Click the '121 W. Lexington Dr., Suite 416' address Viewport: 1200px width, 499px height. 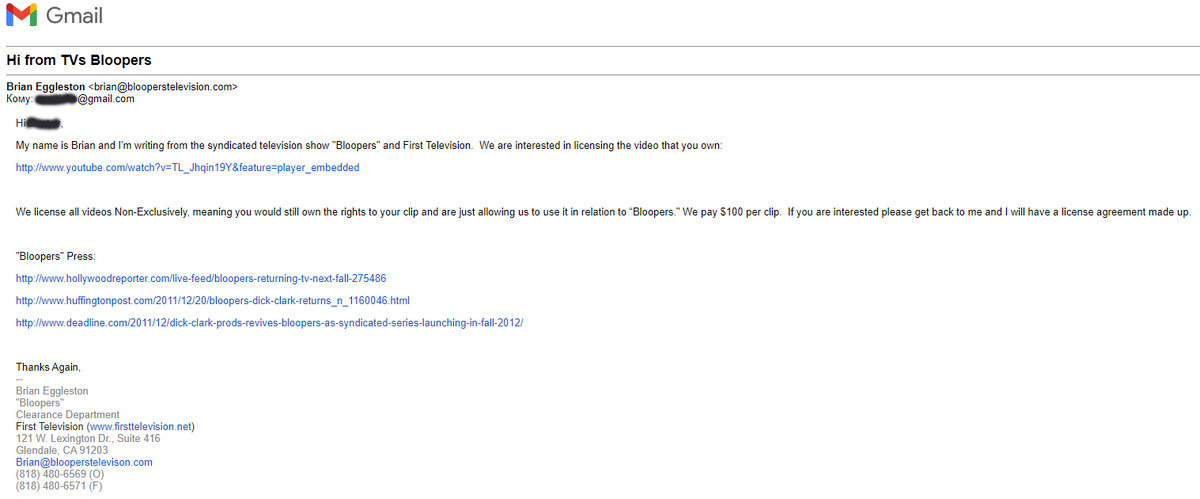tap(88, 439)
